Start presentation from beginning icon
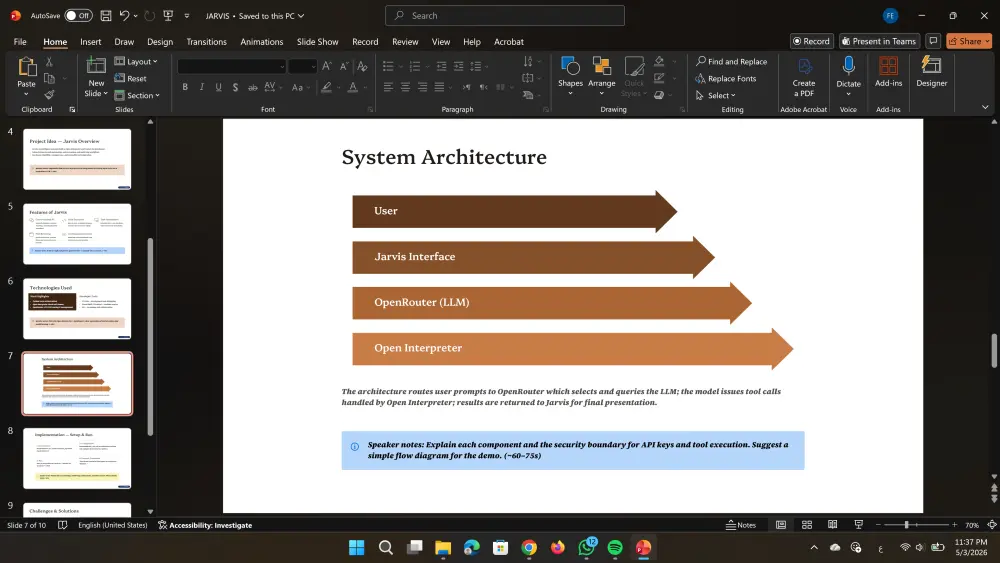 point(168,16)
